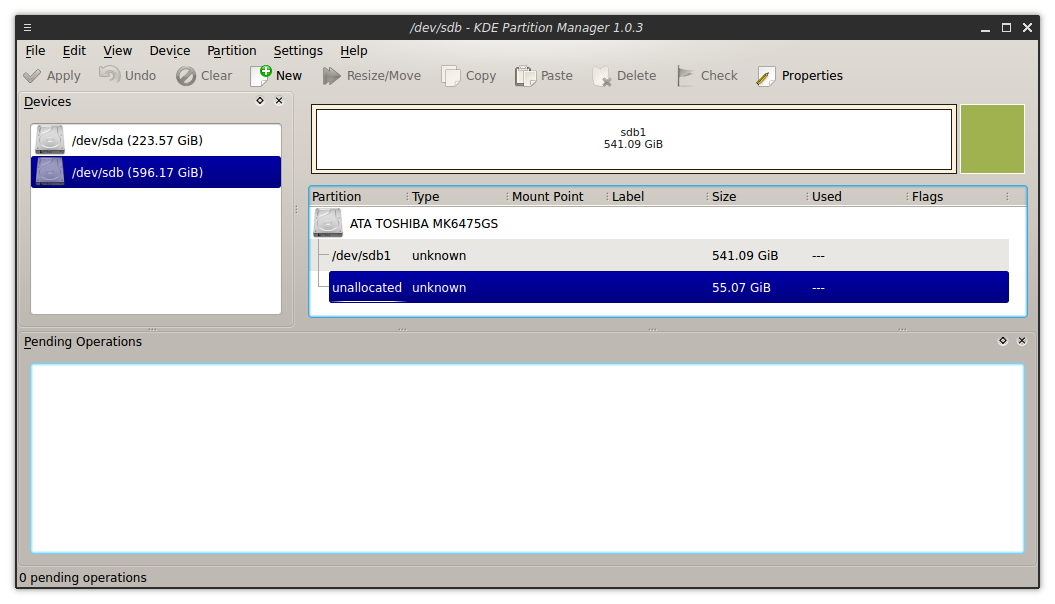Click the Clear operations icon

pos(186,76)
